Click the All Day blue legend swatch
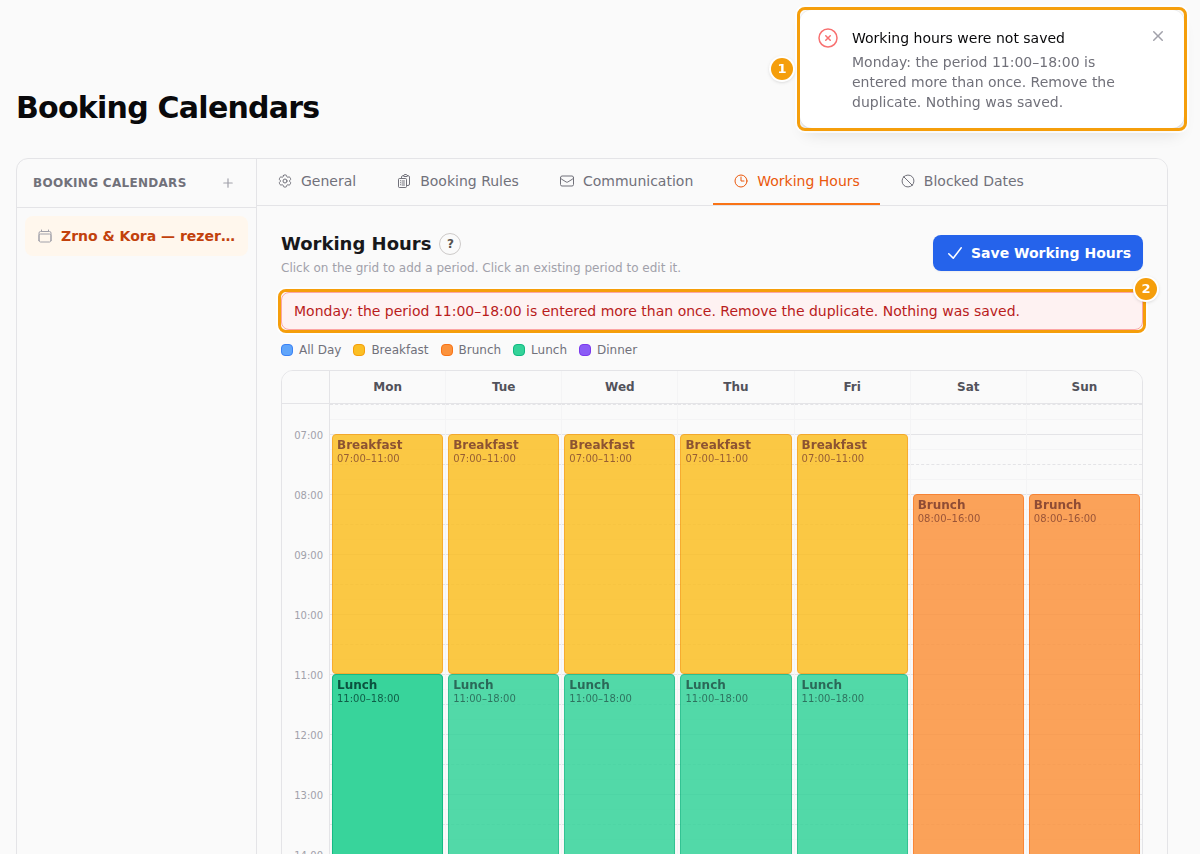Viewport: 1200px width, 854px height. [287, 350]
